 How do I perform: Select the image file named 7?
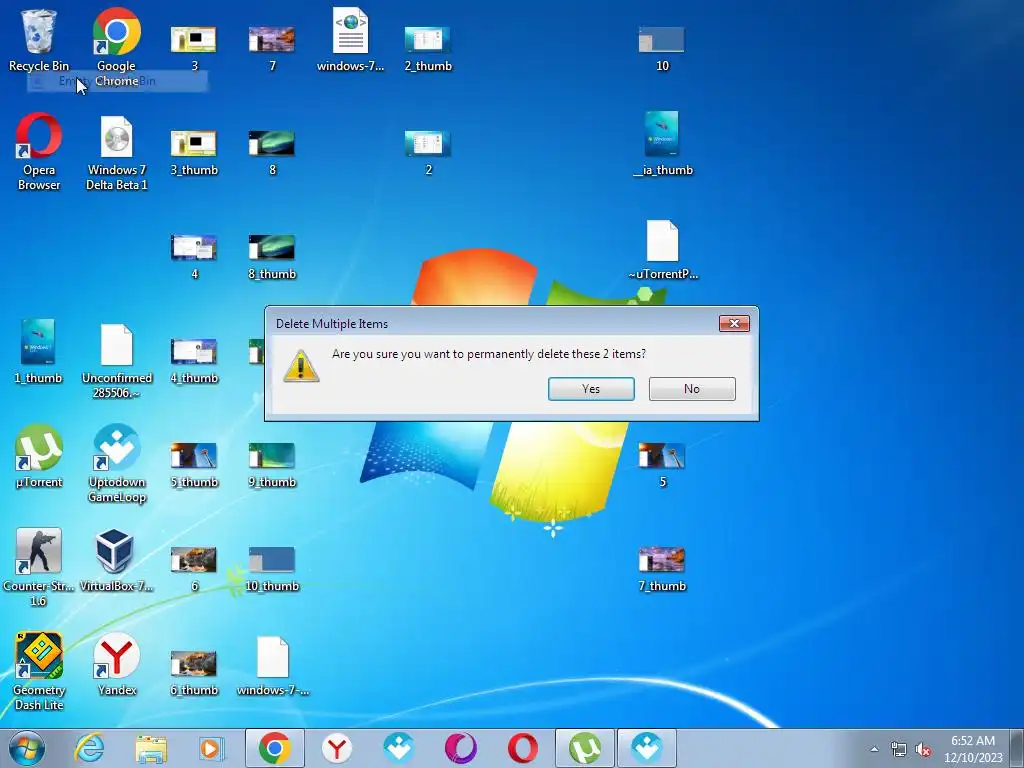coord(272,48)
